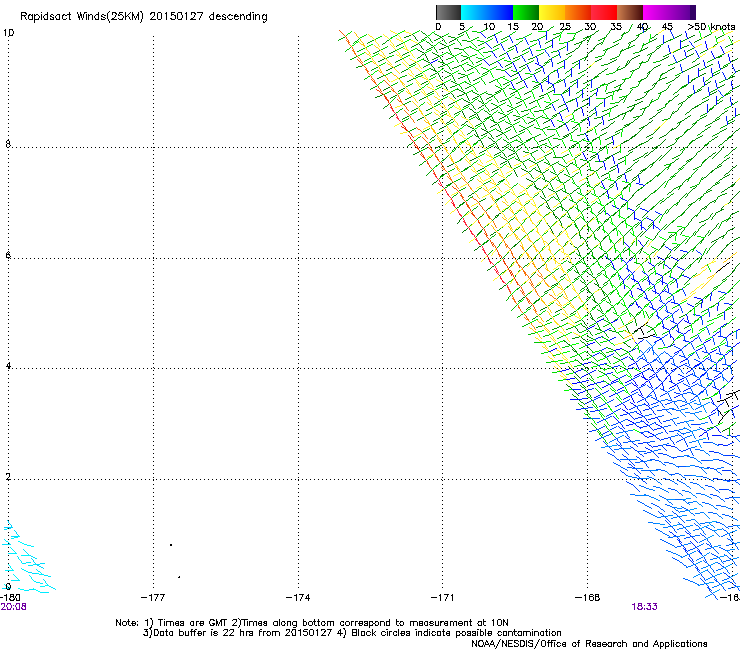Click the green 15-20 knots color swatch

point(526,12)
